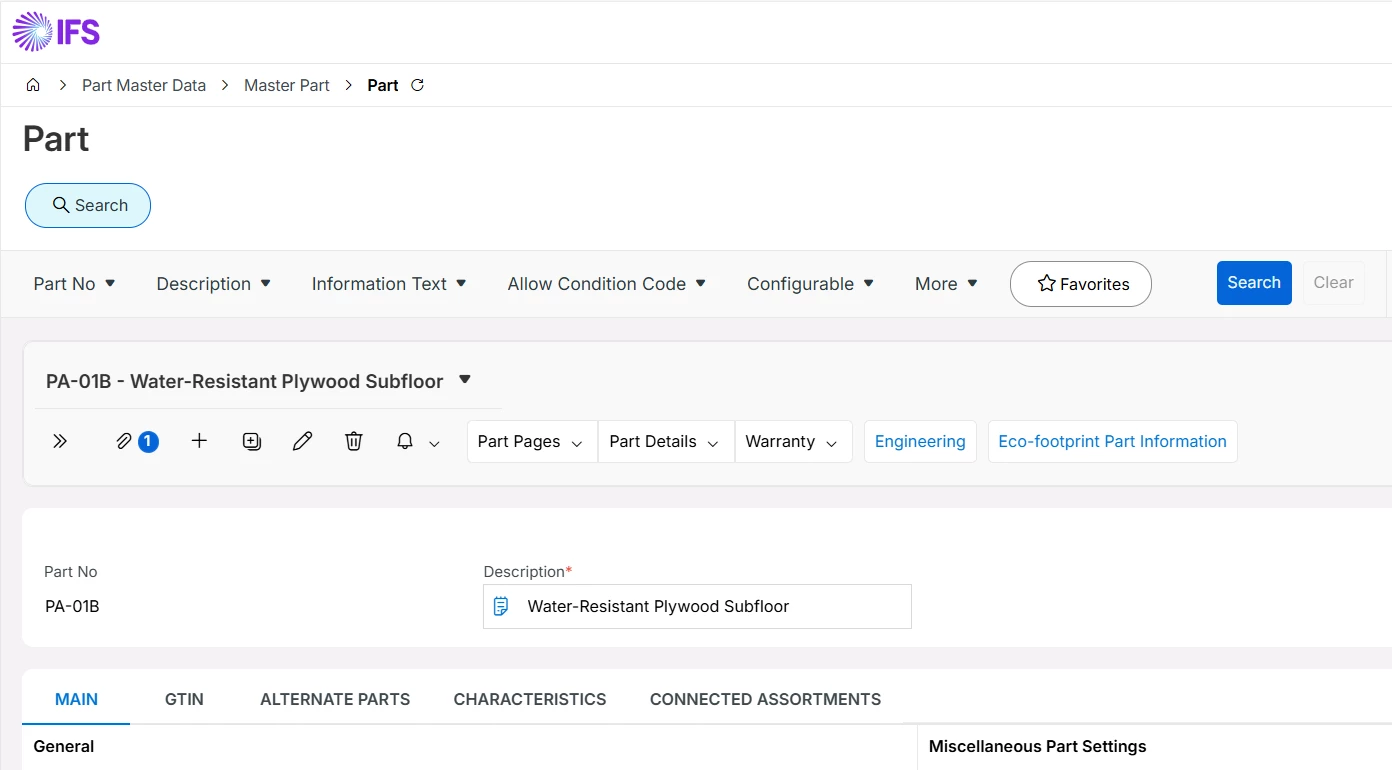Screen dimensions: 1392x770
Task: Expand Warranty menu
Action: pos(792,441)
